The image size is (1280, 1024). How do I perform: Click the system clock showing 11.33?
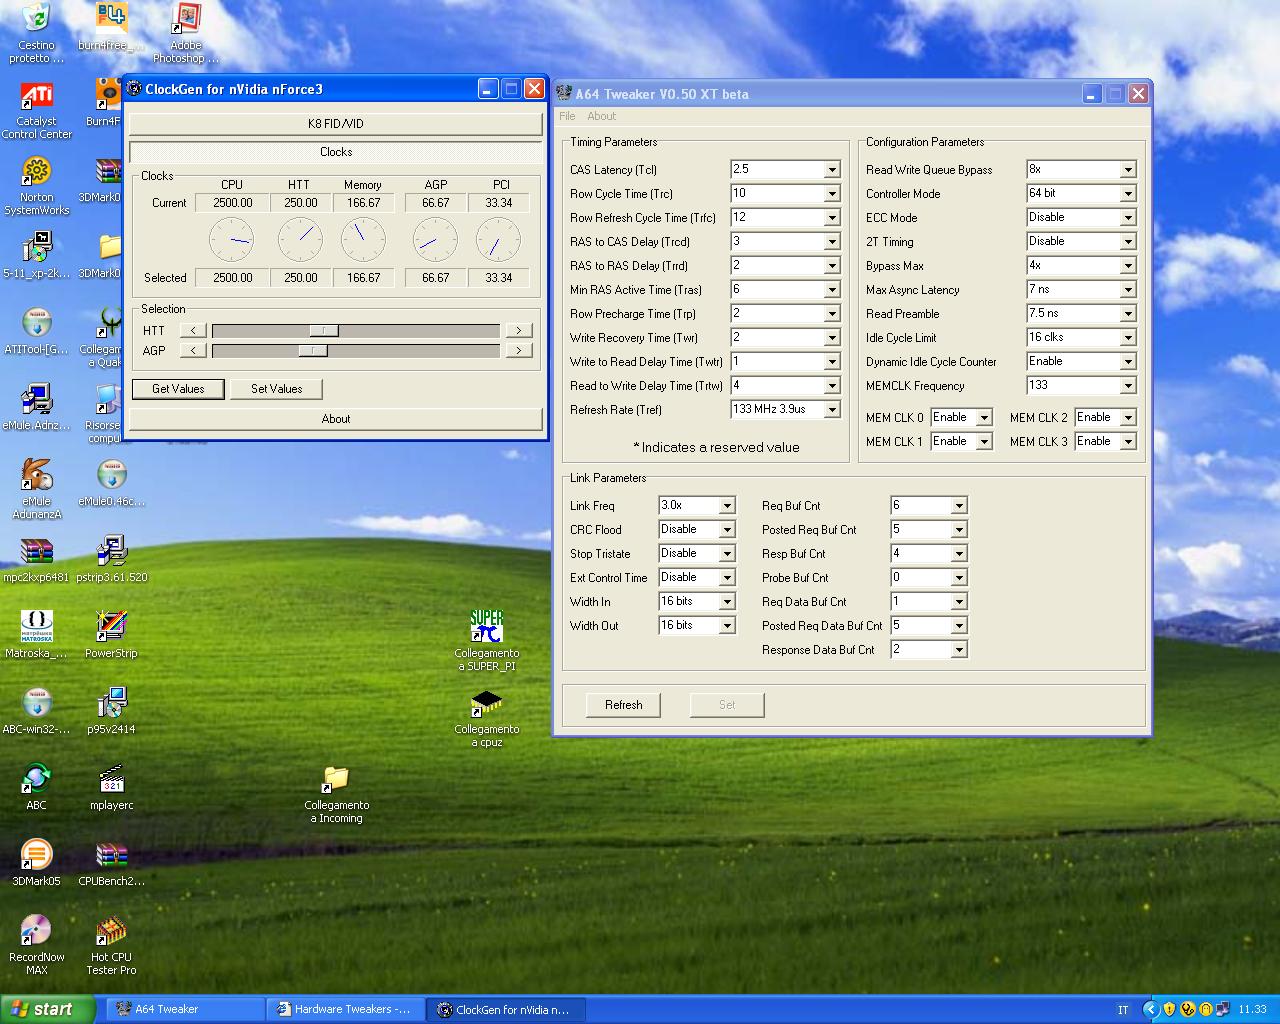1252,1010
